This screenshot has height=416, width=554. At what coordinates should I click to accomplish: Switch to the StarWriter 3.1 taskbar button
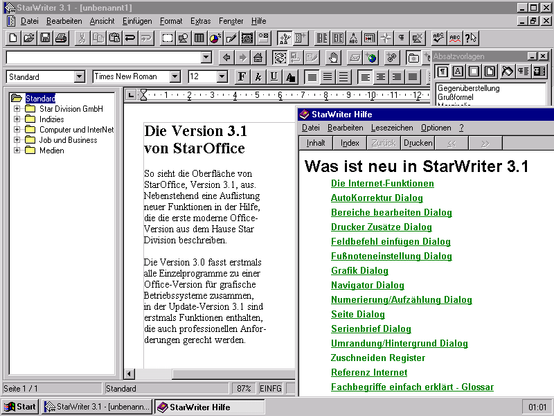[x=97, y=407]
